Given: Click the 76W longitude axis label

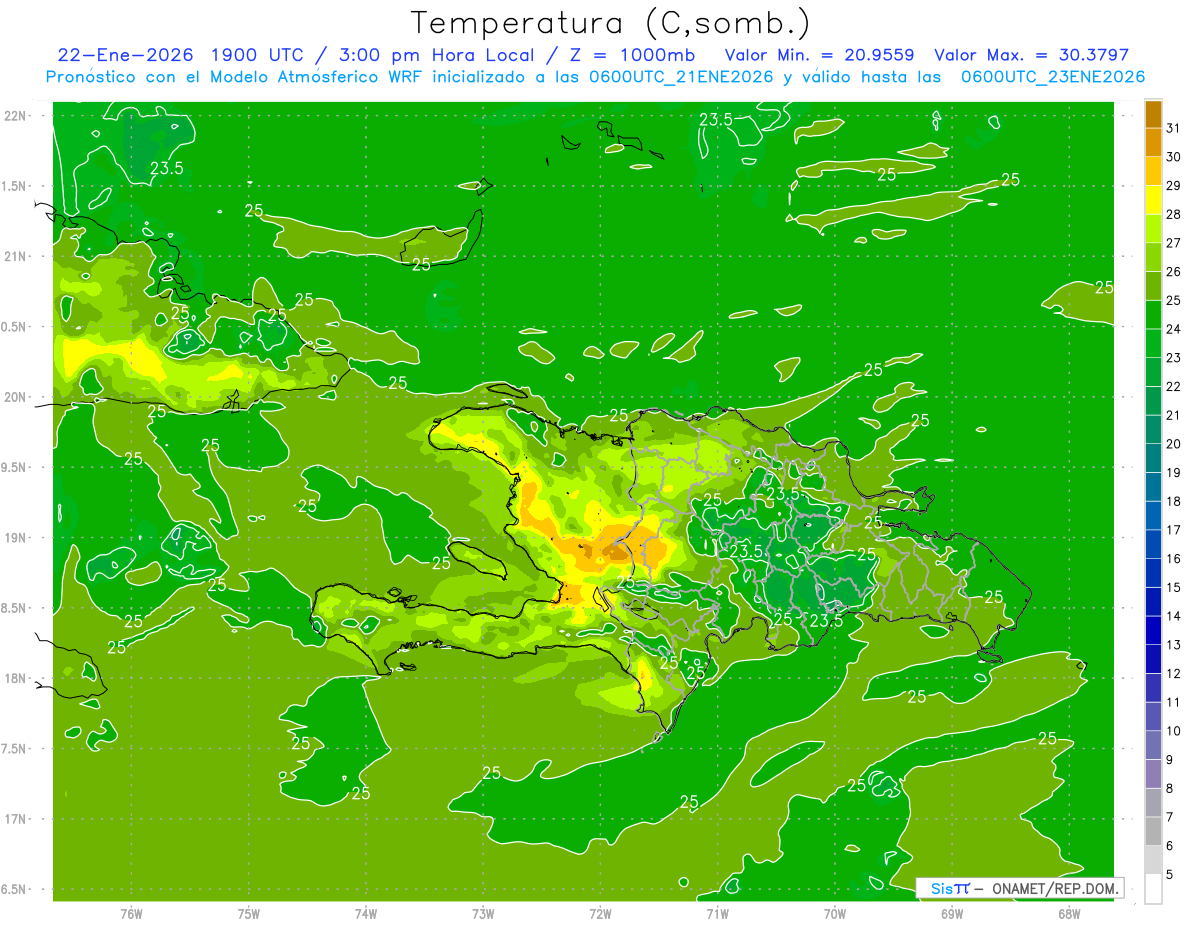Looking at the screenshot, I should 131,913.
